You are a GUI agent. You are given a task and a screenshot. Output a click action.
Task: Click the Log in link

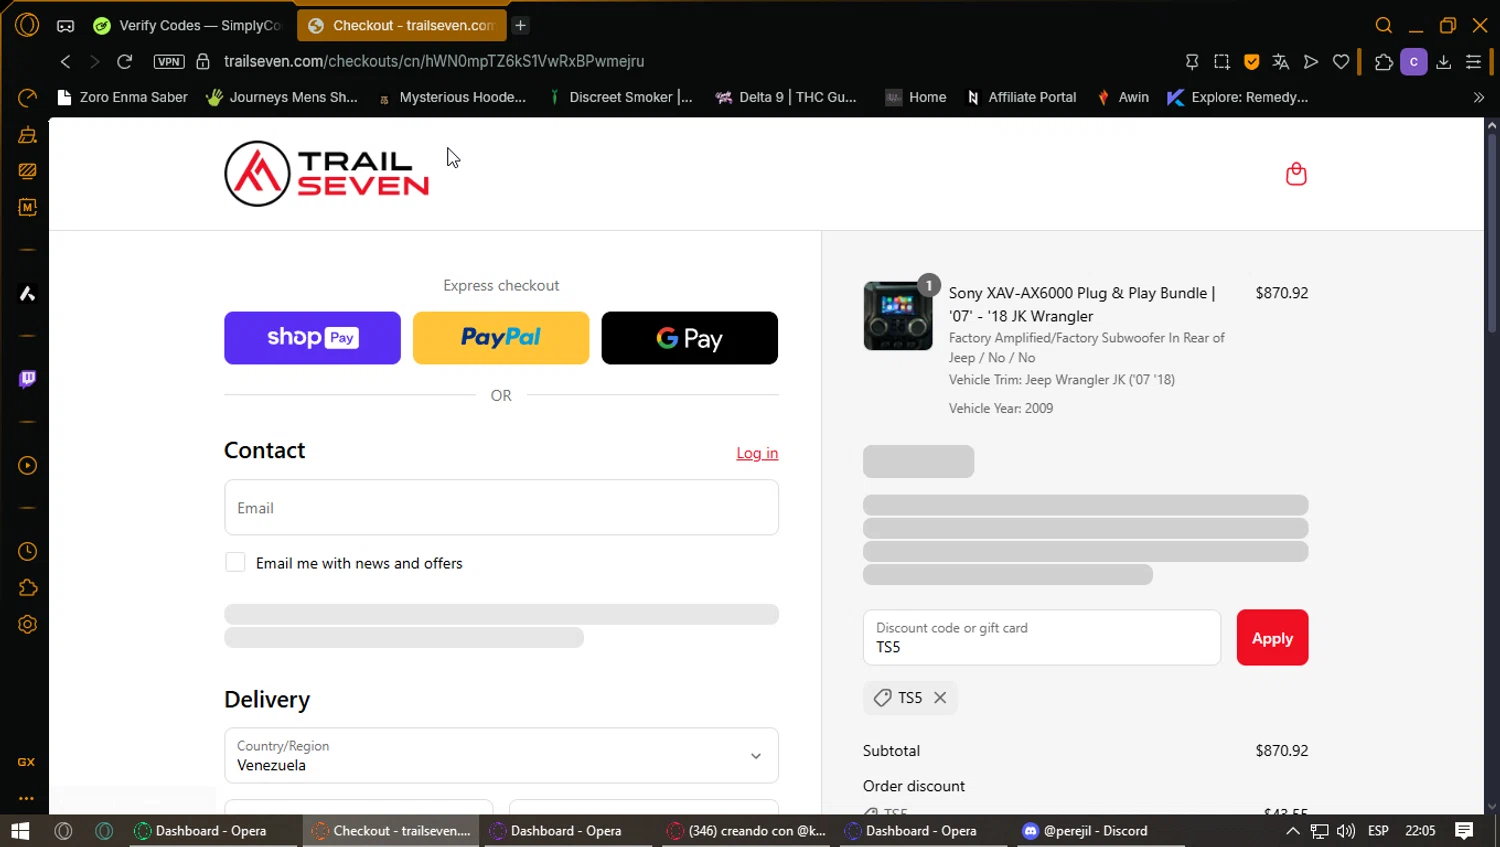click(757, 453)
